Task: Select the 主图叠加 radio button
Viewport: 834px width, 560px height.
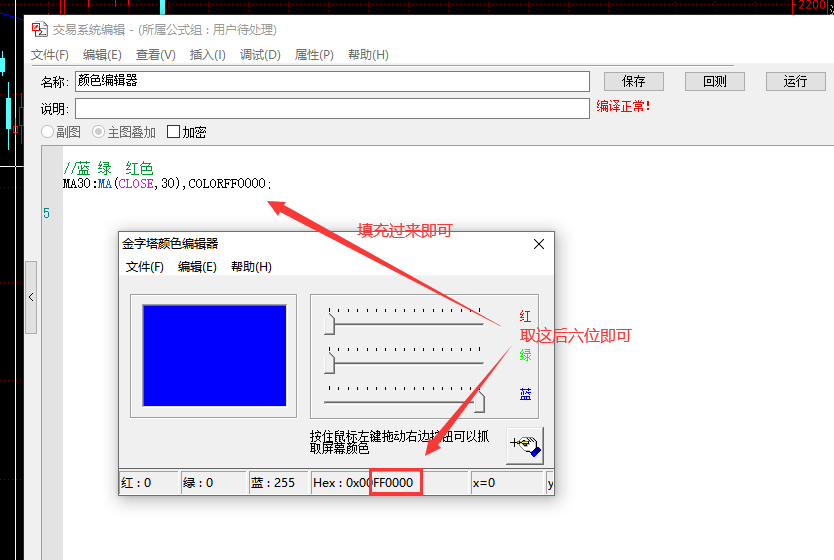Action: [98, 131]
